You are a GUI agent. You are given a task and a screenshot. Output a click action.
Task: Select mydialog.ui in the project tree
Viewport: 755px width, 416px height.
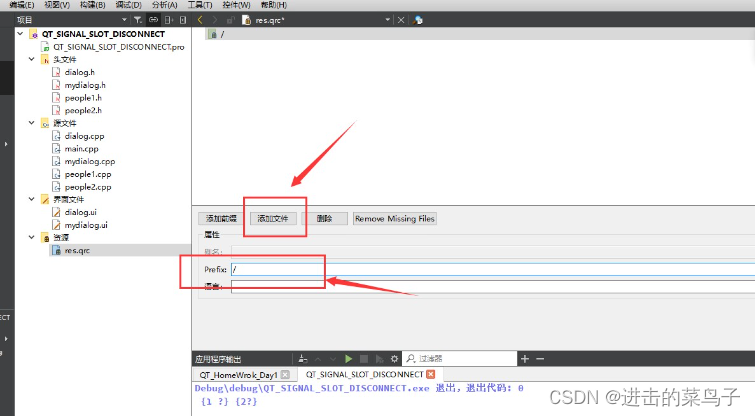[x=86, y=225]
